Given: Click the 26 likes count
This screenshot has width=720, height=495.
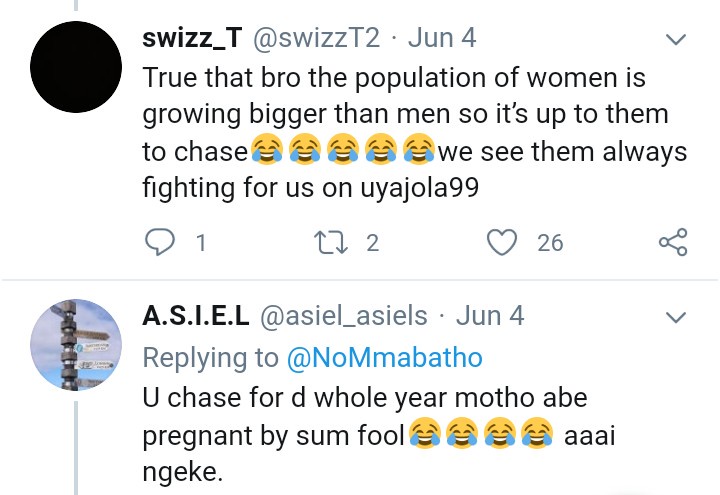Looking at the screenshot, I should (550, 241).
